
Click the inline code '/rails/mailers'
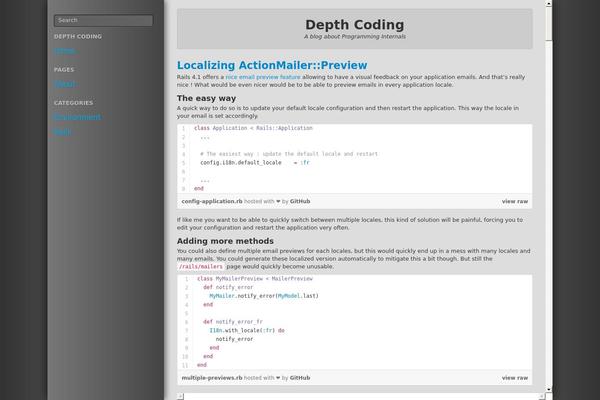coord(201,266)
